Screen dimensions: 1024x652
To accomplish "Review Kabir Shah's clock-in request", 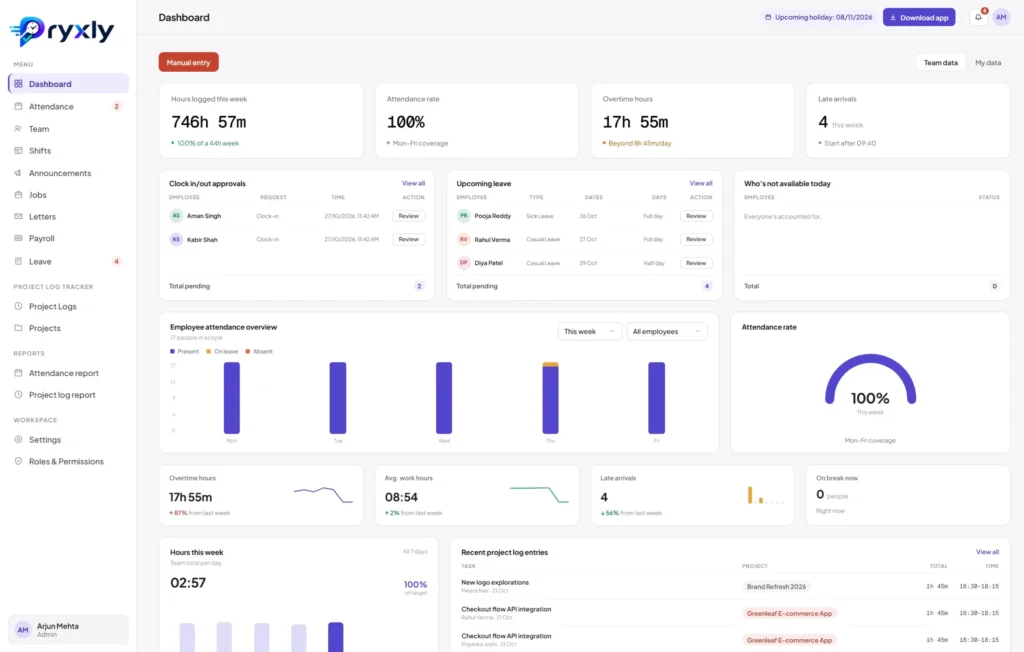I will [x=409, y=239].
